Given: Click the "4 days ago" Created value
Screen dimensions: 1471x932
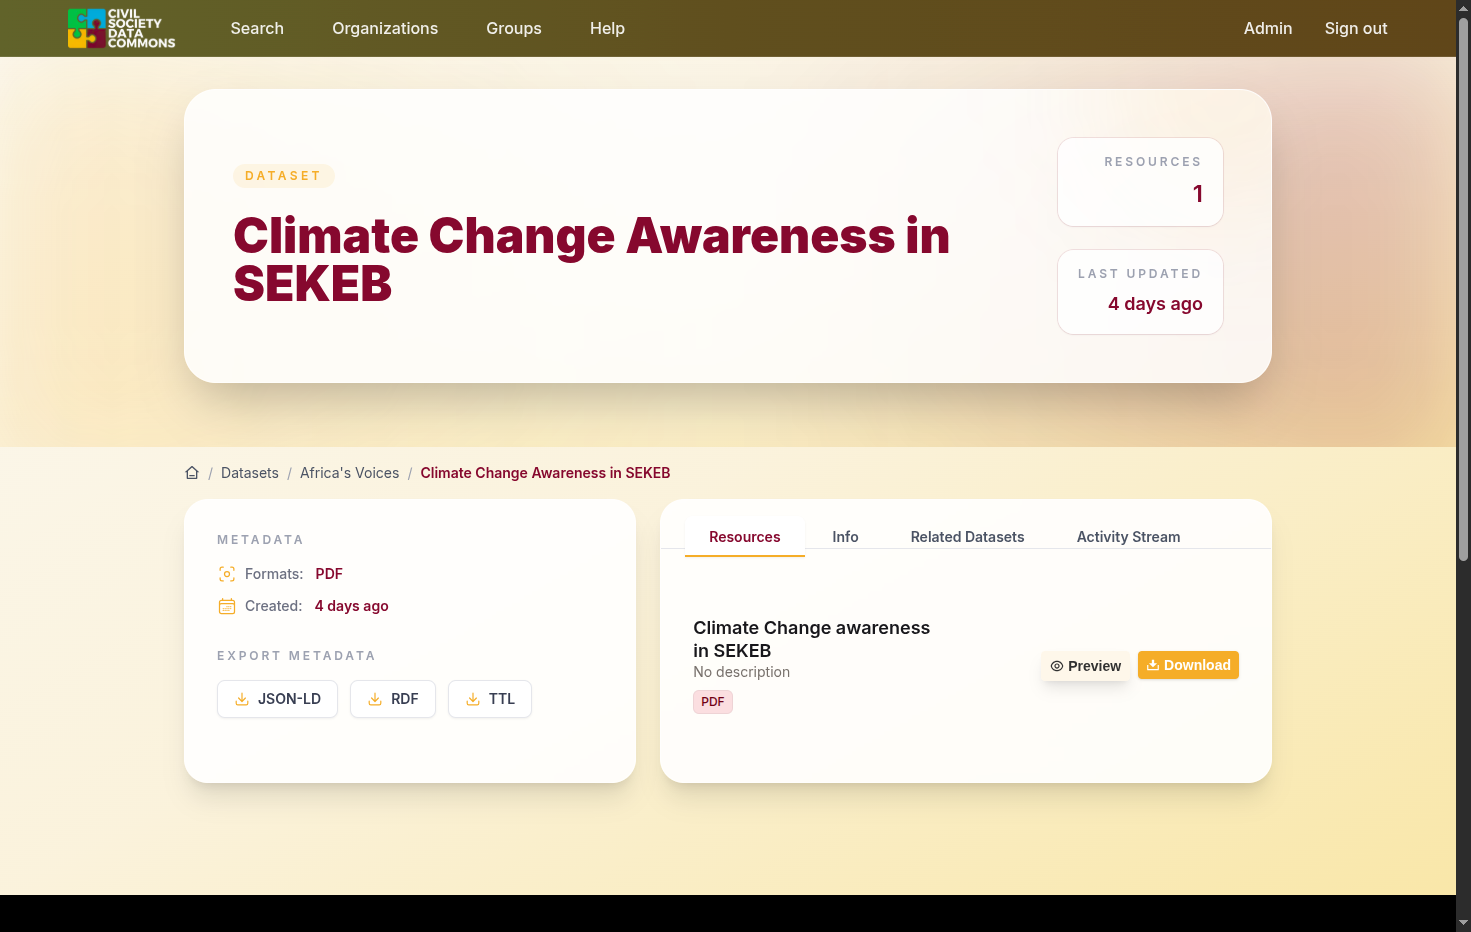Looking at the screenshot, I should (351, 606).
